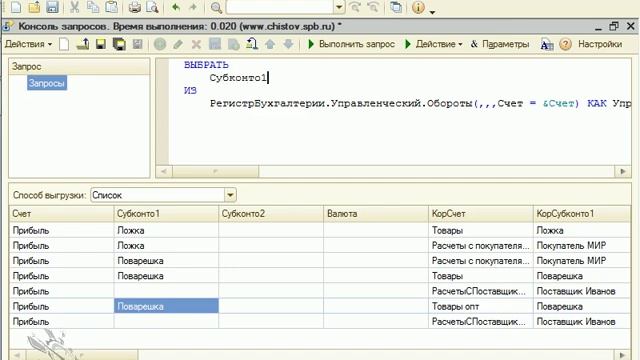Open the search field dropdown arrow

[x=339, y=7]
